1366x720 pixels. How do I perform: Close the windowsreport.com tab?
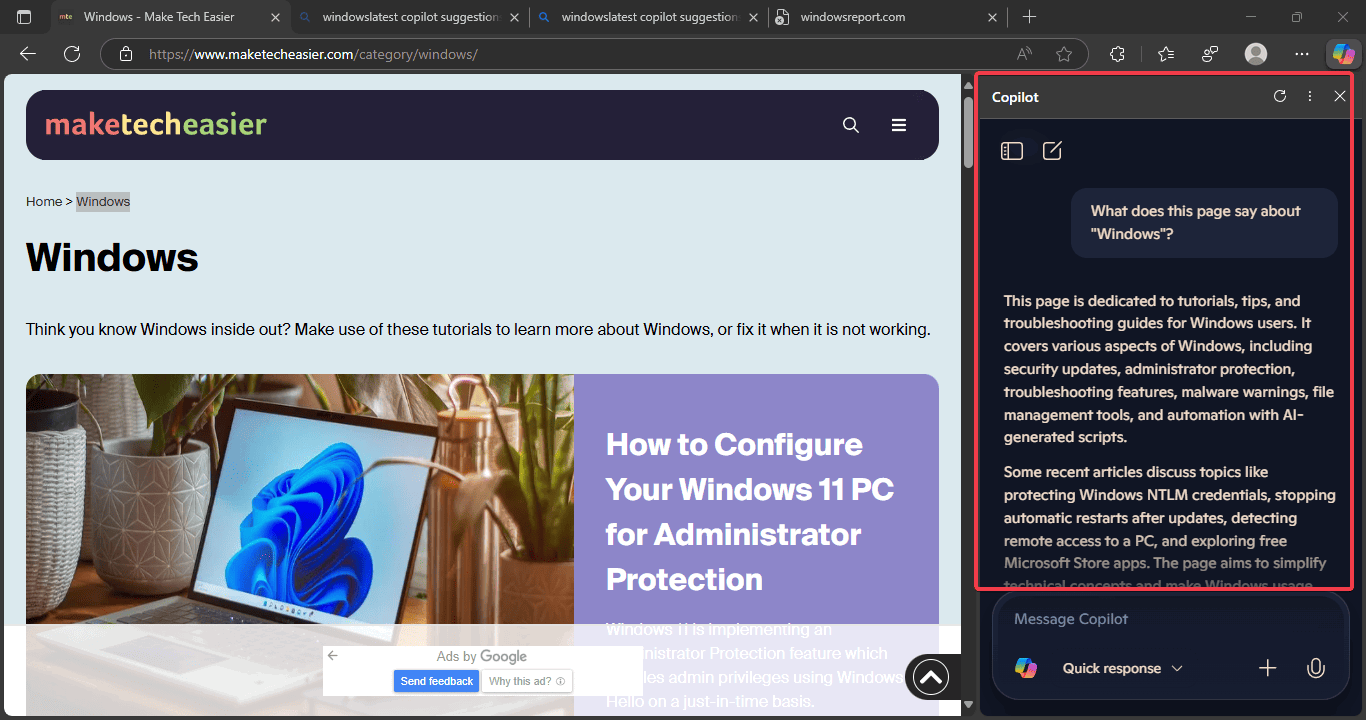992,17
